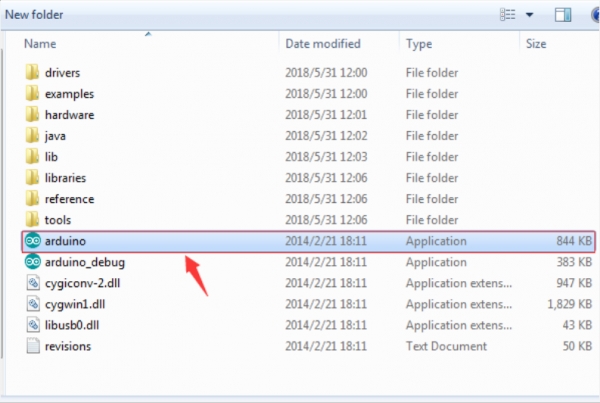Viewport: 600px width, 403px height.
Task: Click the arduino application icon
Action: tap(33, 241)
